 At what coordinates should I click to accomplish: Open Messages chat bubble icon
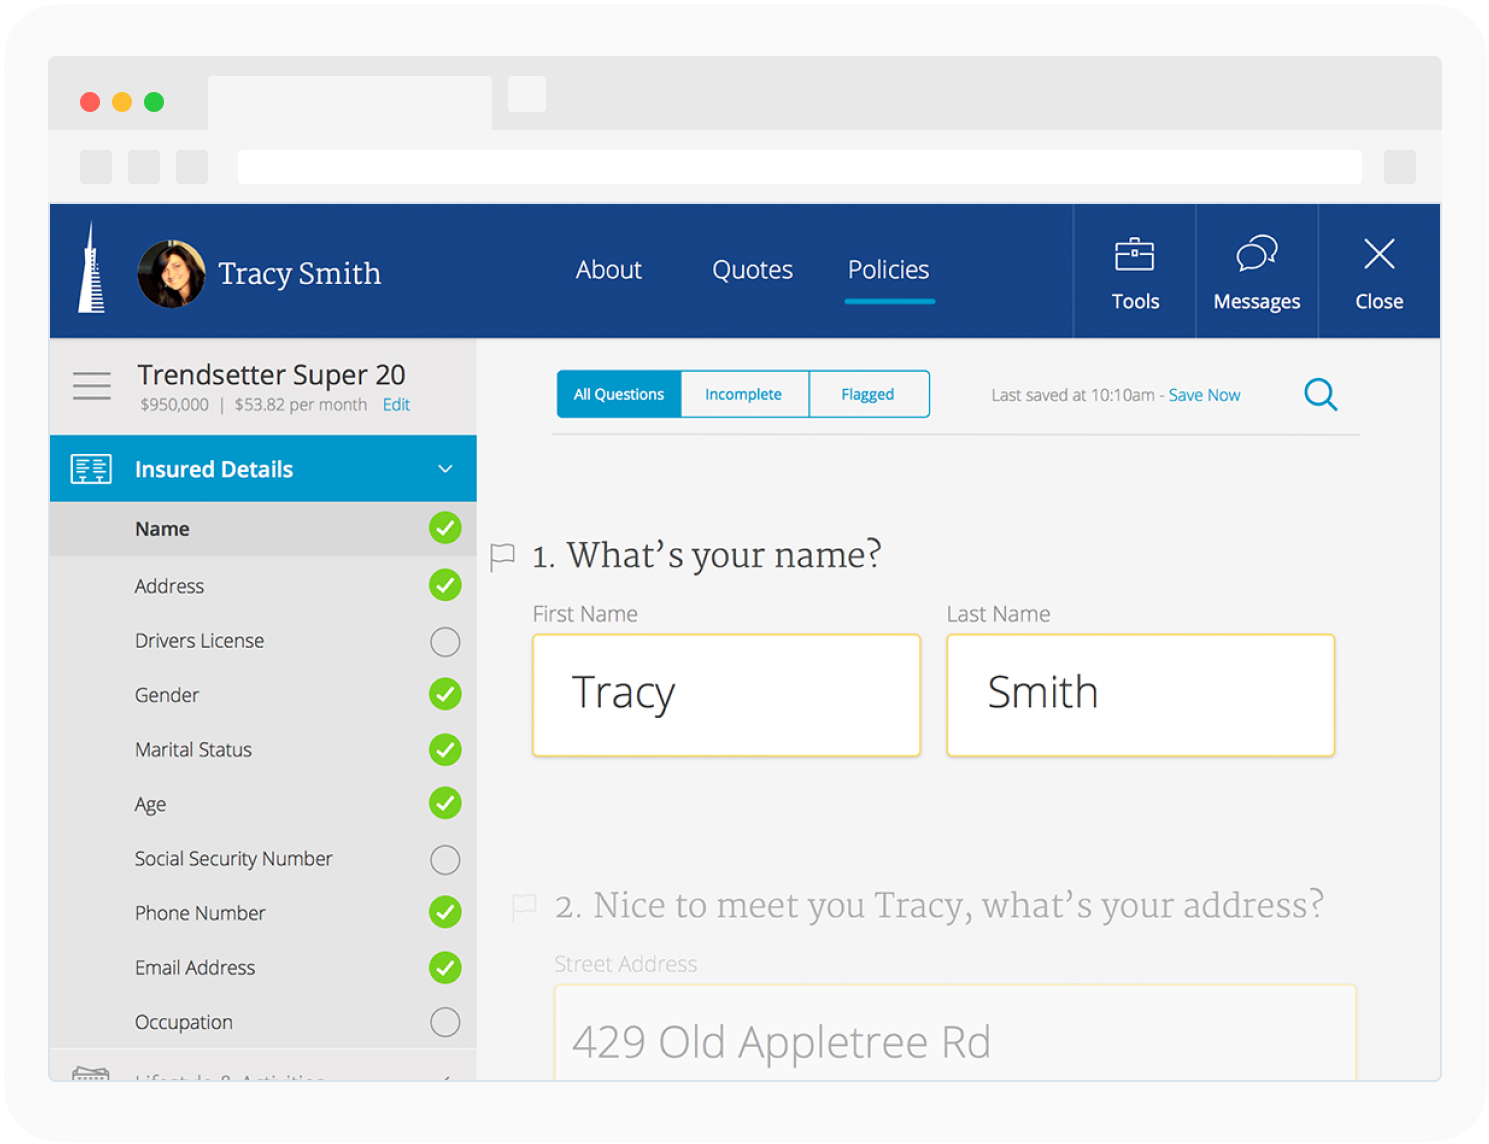1256,254
